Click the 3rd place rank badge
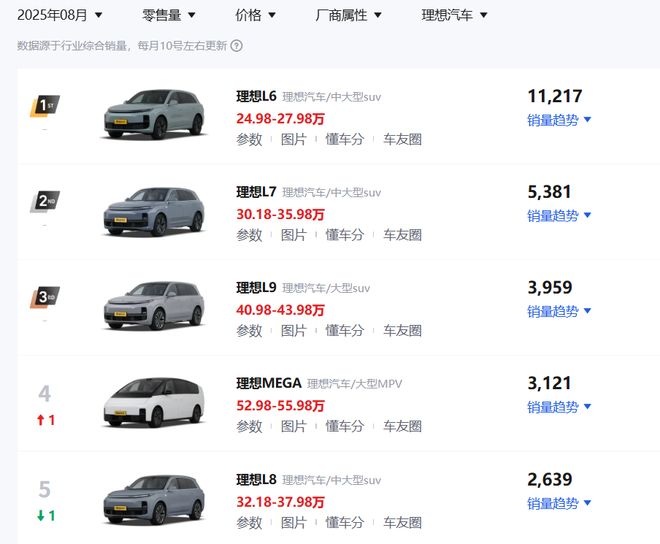Viewport: 660px width, 544px height. tap(44, 298)
